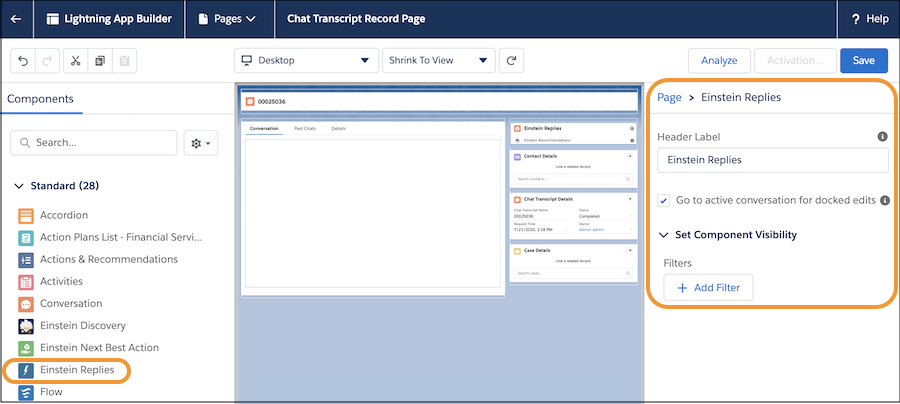Click the chat icon next to 00025036
The image size is (900, 404).
(x=250, y=102)
